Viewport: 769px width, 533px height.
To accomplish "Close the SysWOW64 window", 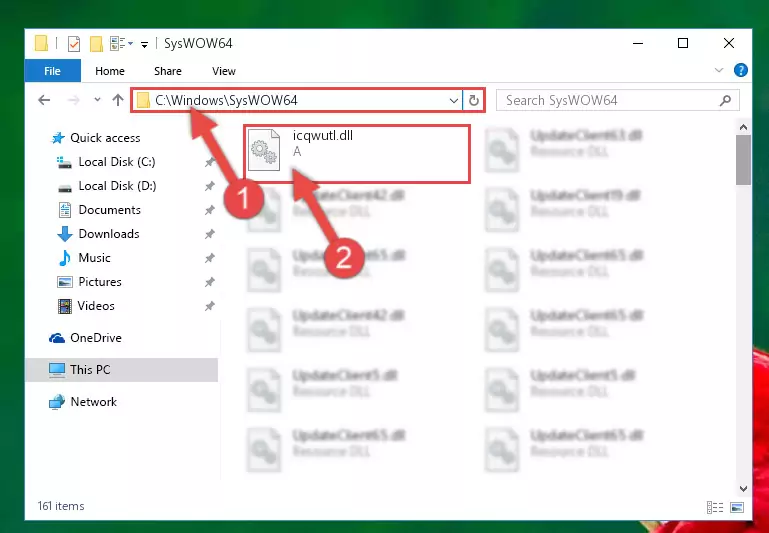I will [729, 43].
